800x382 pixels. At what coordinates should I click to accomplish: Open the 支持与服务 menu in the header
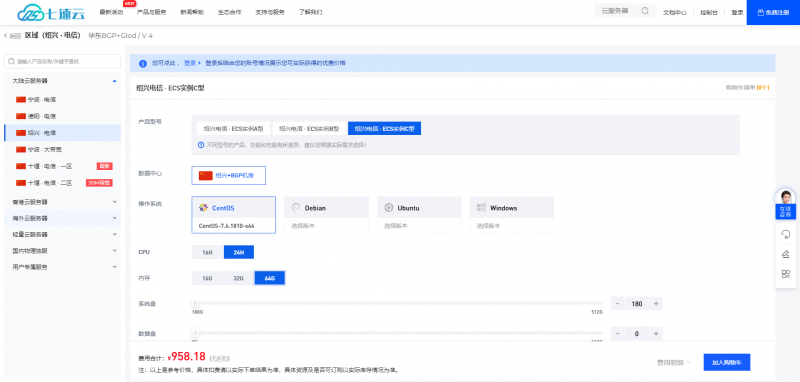270,12
